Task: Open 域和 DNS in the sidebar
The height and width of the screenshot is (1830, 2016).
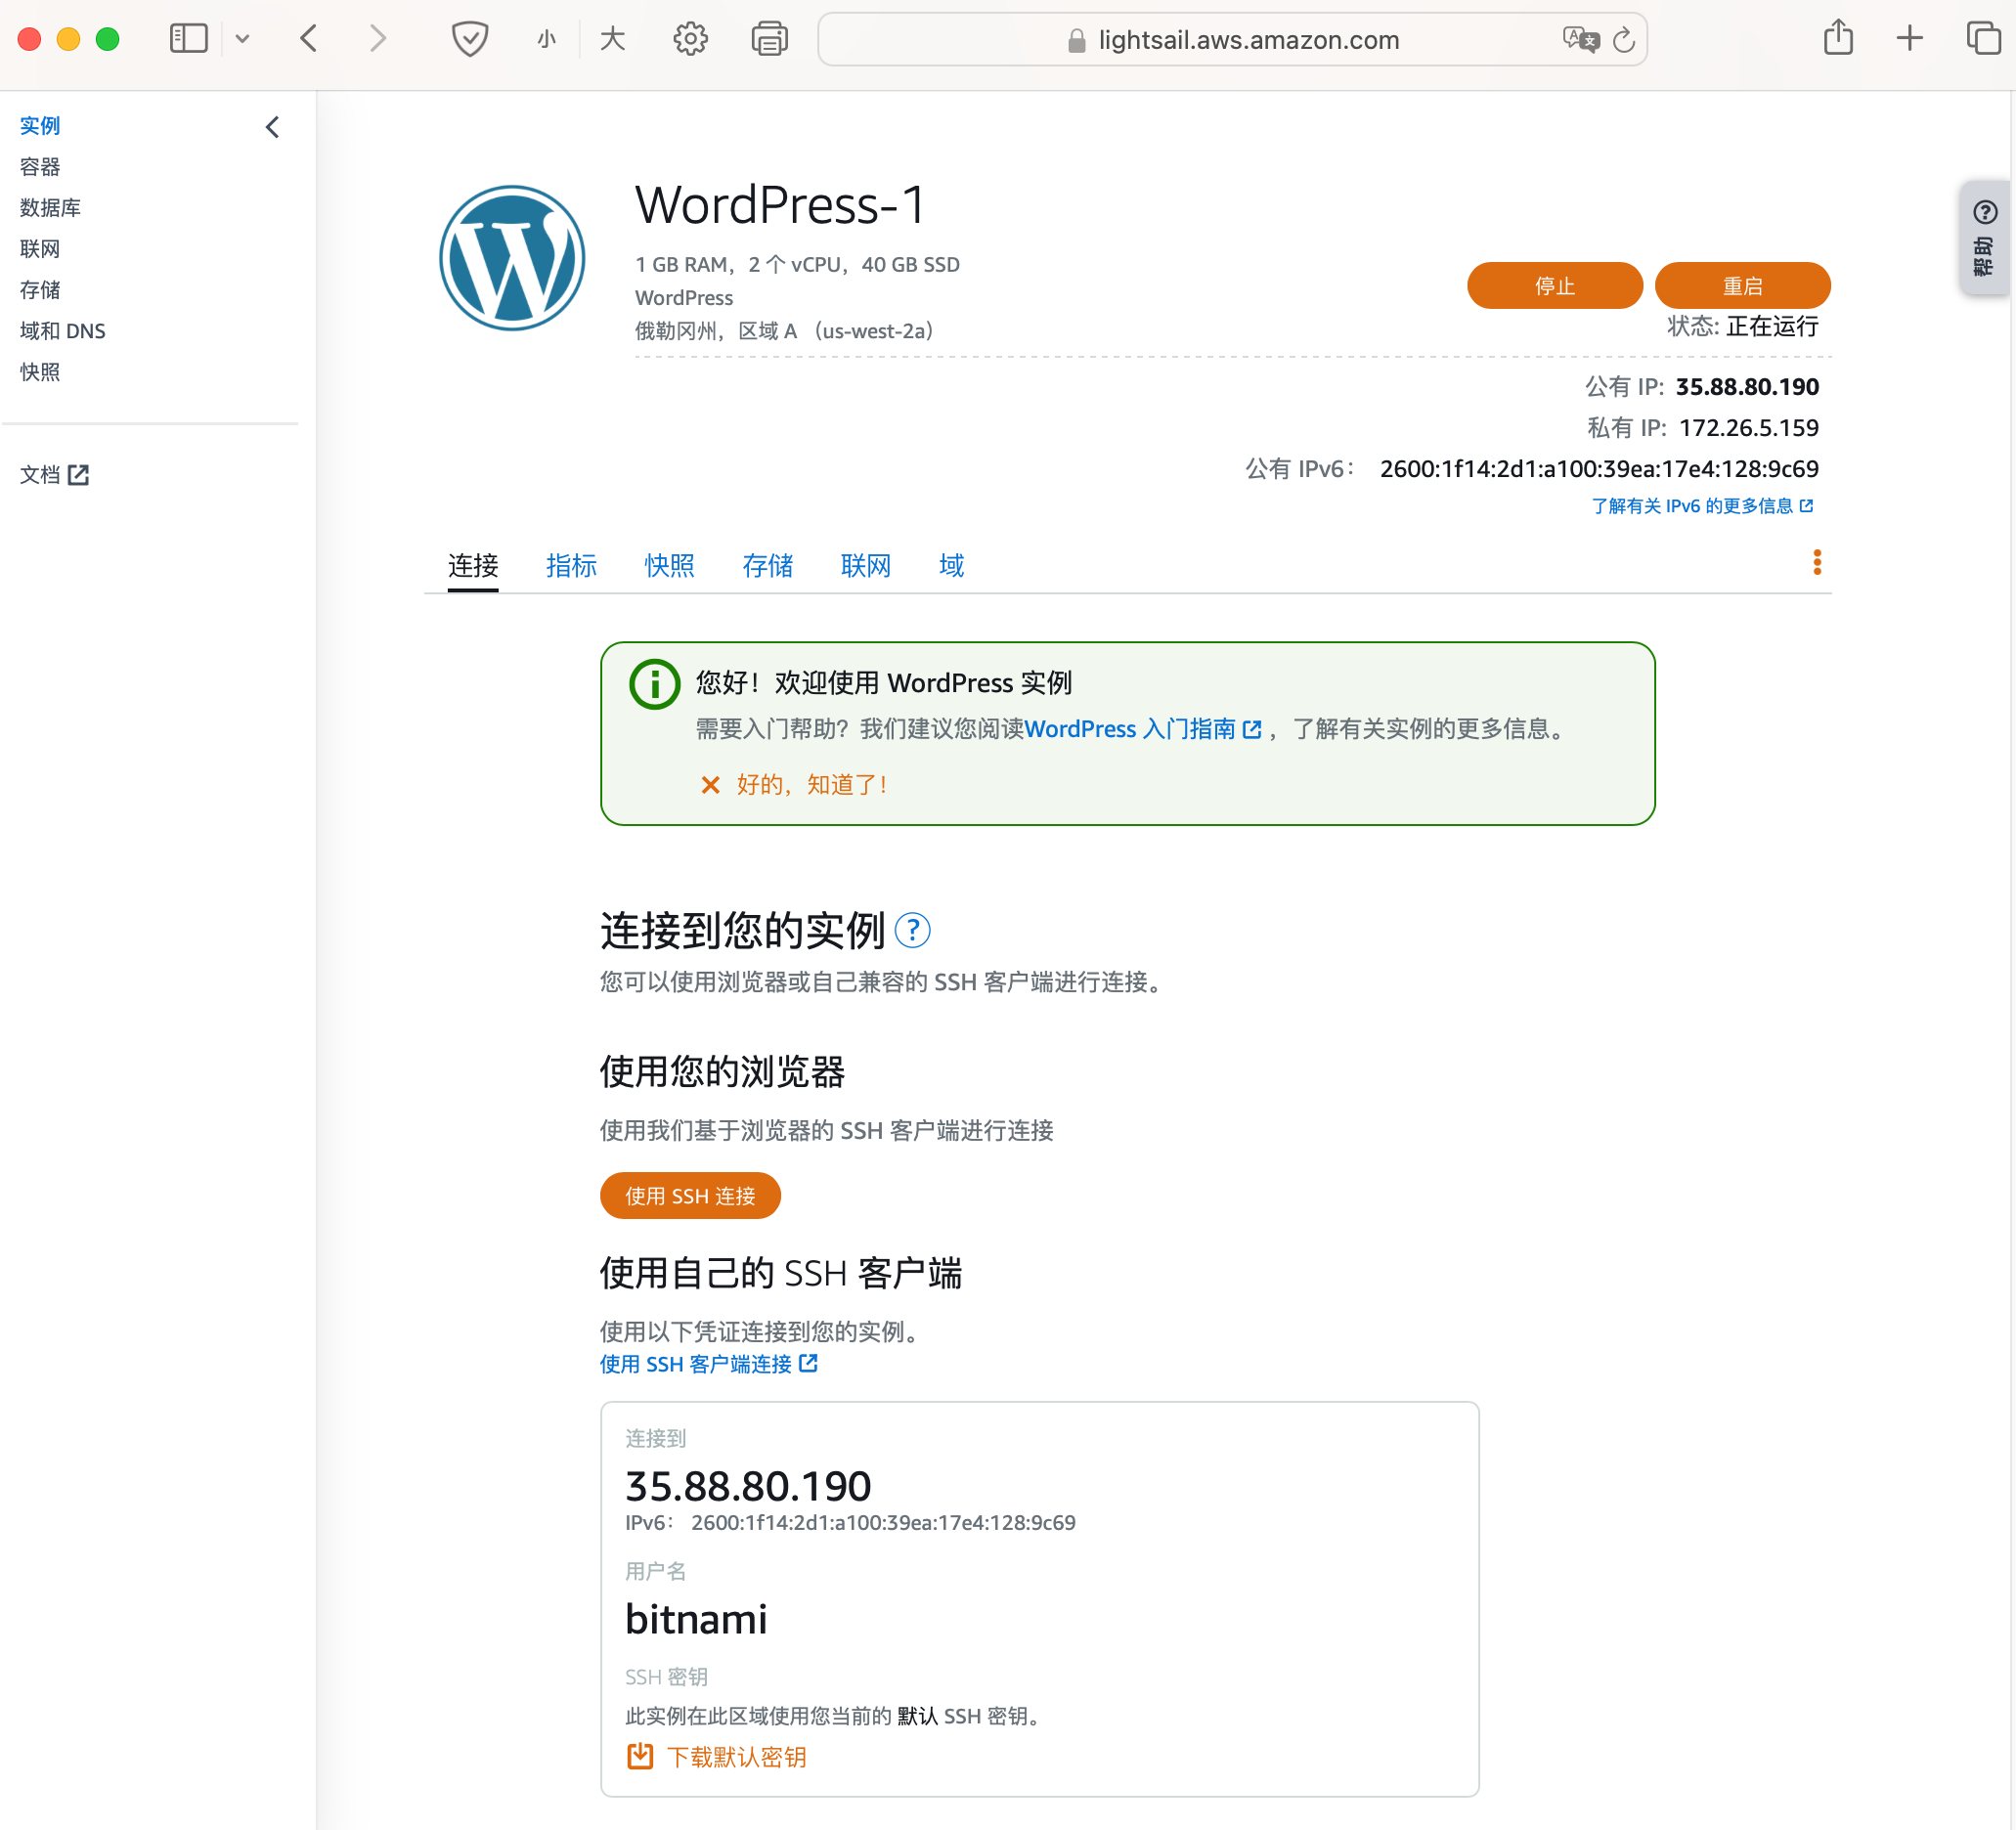Action: click(x=62, y=331)
